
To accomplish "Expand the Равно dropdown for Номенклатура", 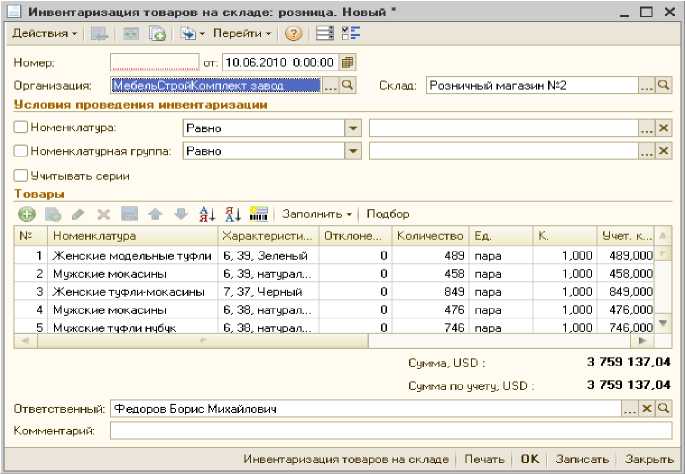I will [352, 128].
